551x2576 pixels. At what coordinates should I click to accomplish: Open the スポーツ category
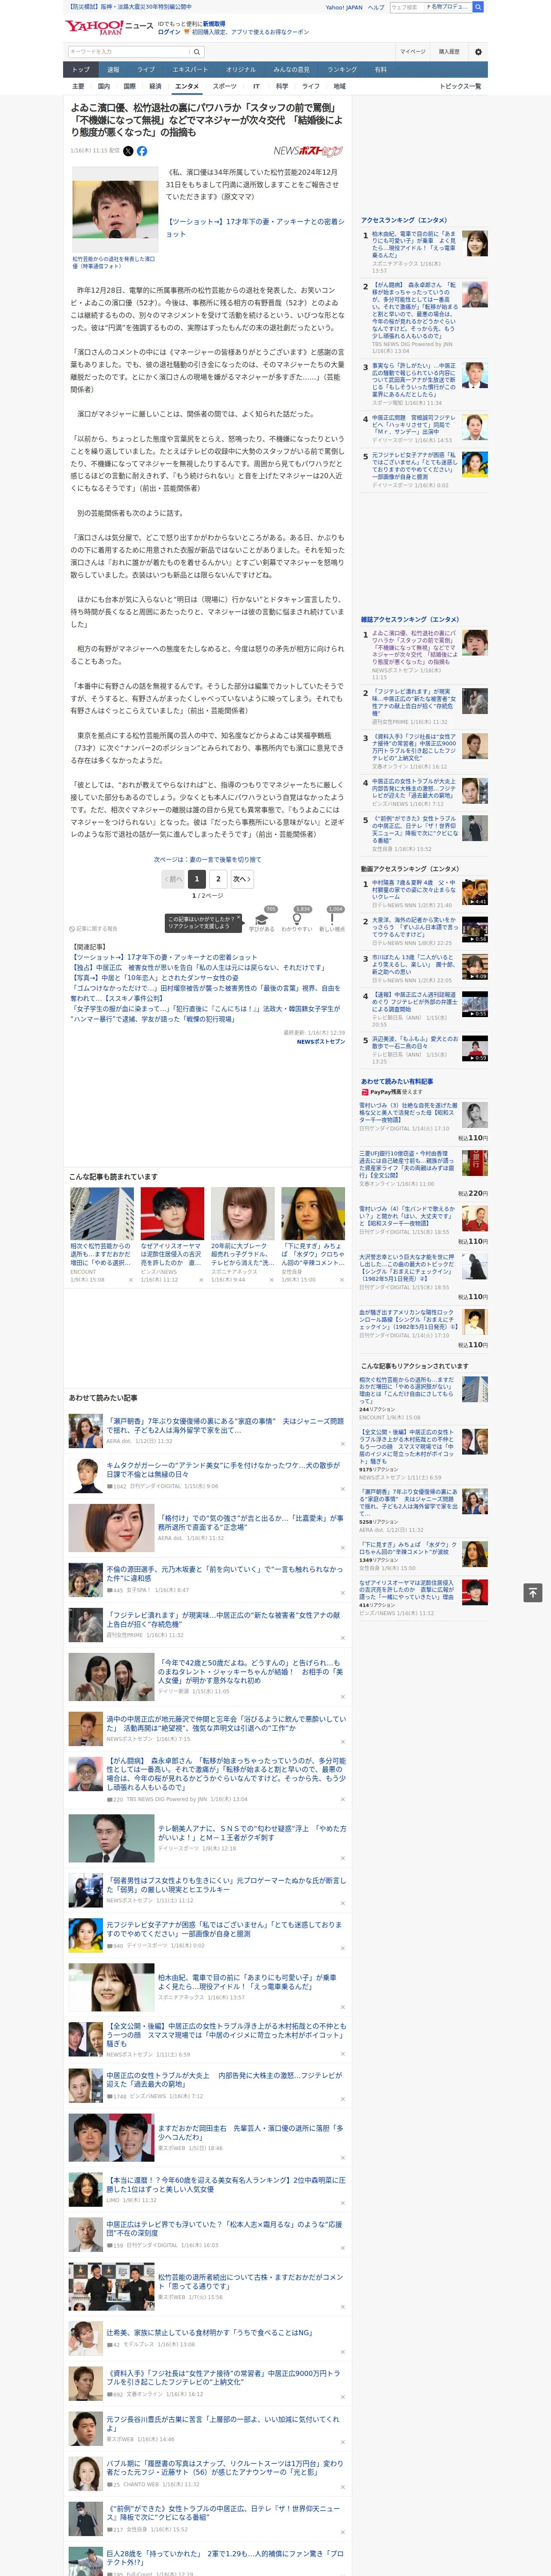225,86
